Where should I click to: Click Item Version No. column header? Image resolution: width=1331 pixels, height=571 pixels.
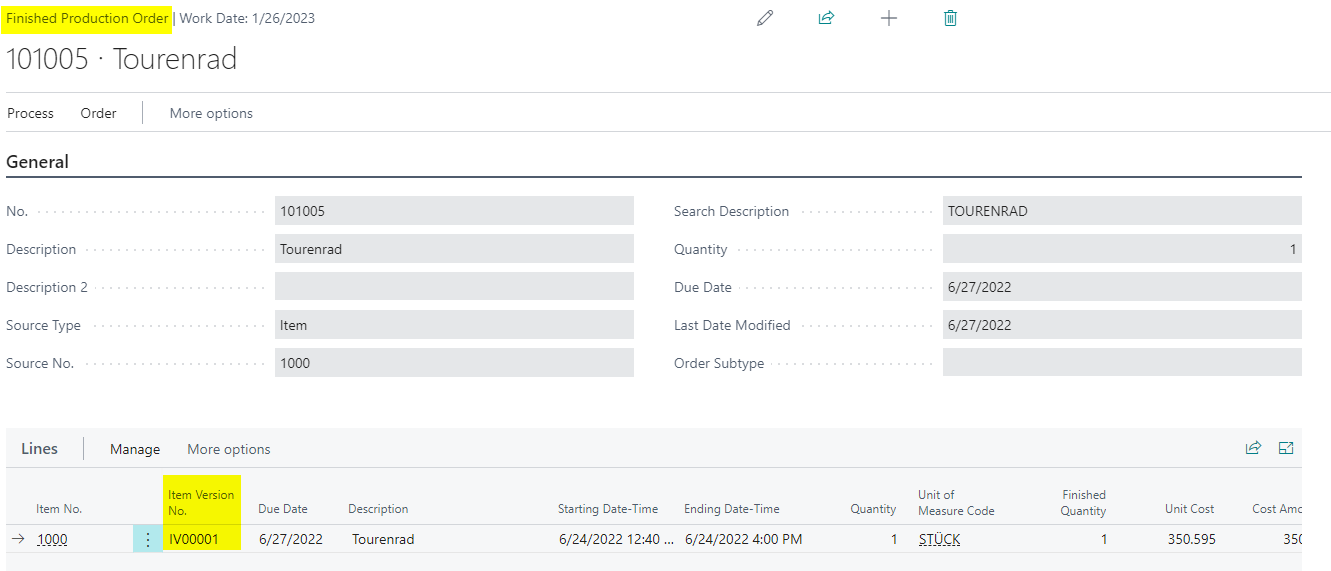(201, 502)
